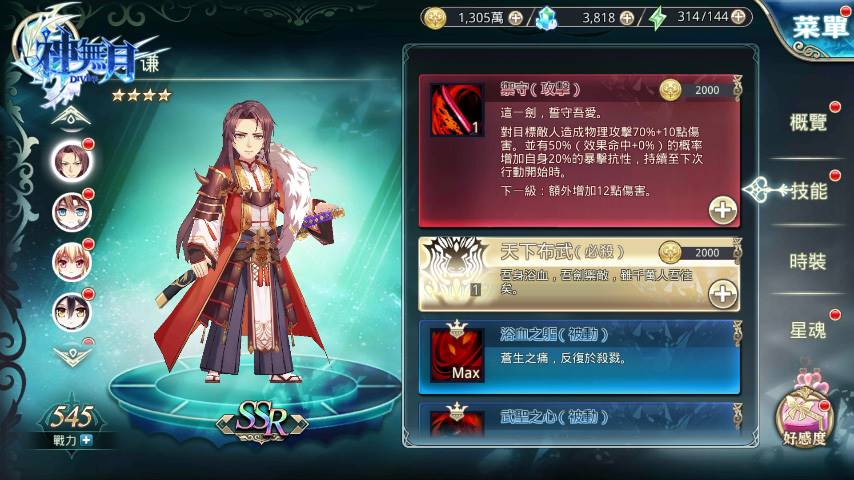Choose the blonde red-eyed character portrait
This screenshot has height=480, width=854.
pyautogui.click(x=71, y=262)
